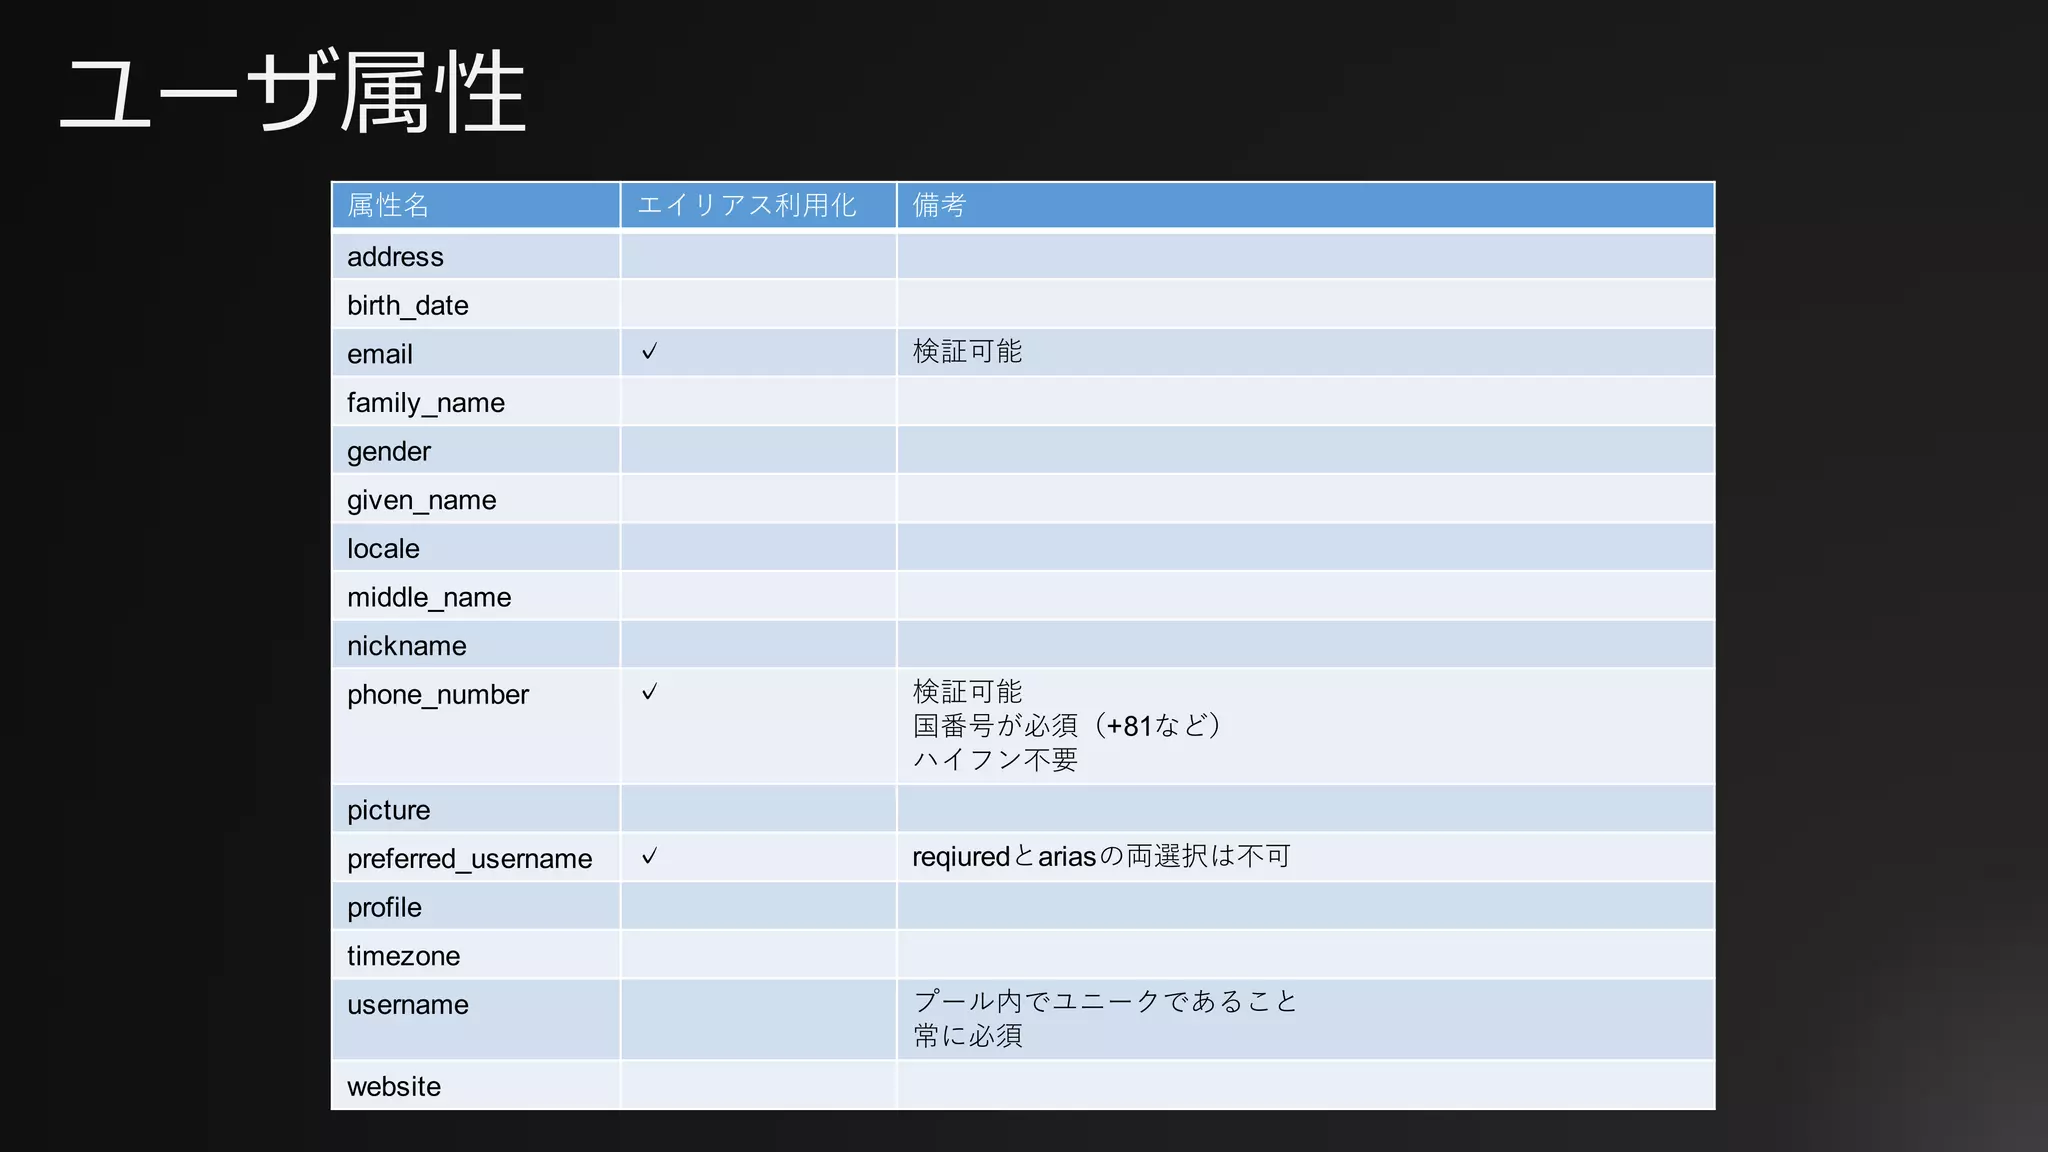Click 検証可能 note in the email row
Image resolution: width=2048 pixels, height=1152 pixels.
pos(967,351)
